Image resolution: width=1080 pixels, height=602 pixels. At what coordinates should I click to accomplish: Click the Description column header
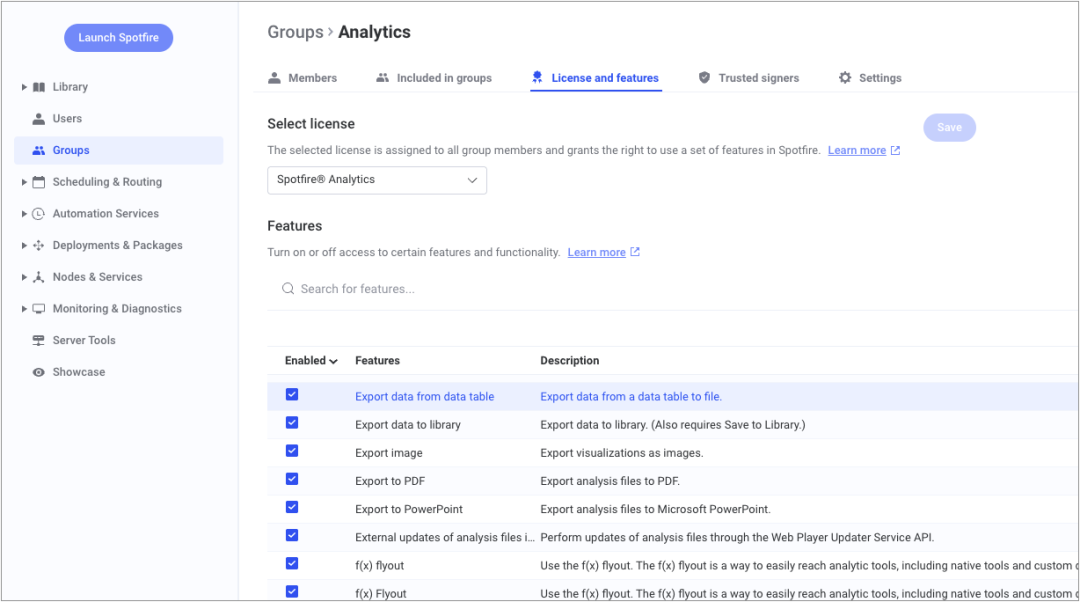pos(570,361)
